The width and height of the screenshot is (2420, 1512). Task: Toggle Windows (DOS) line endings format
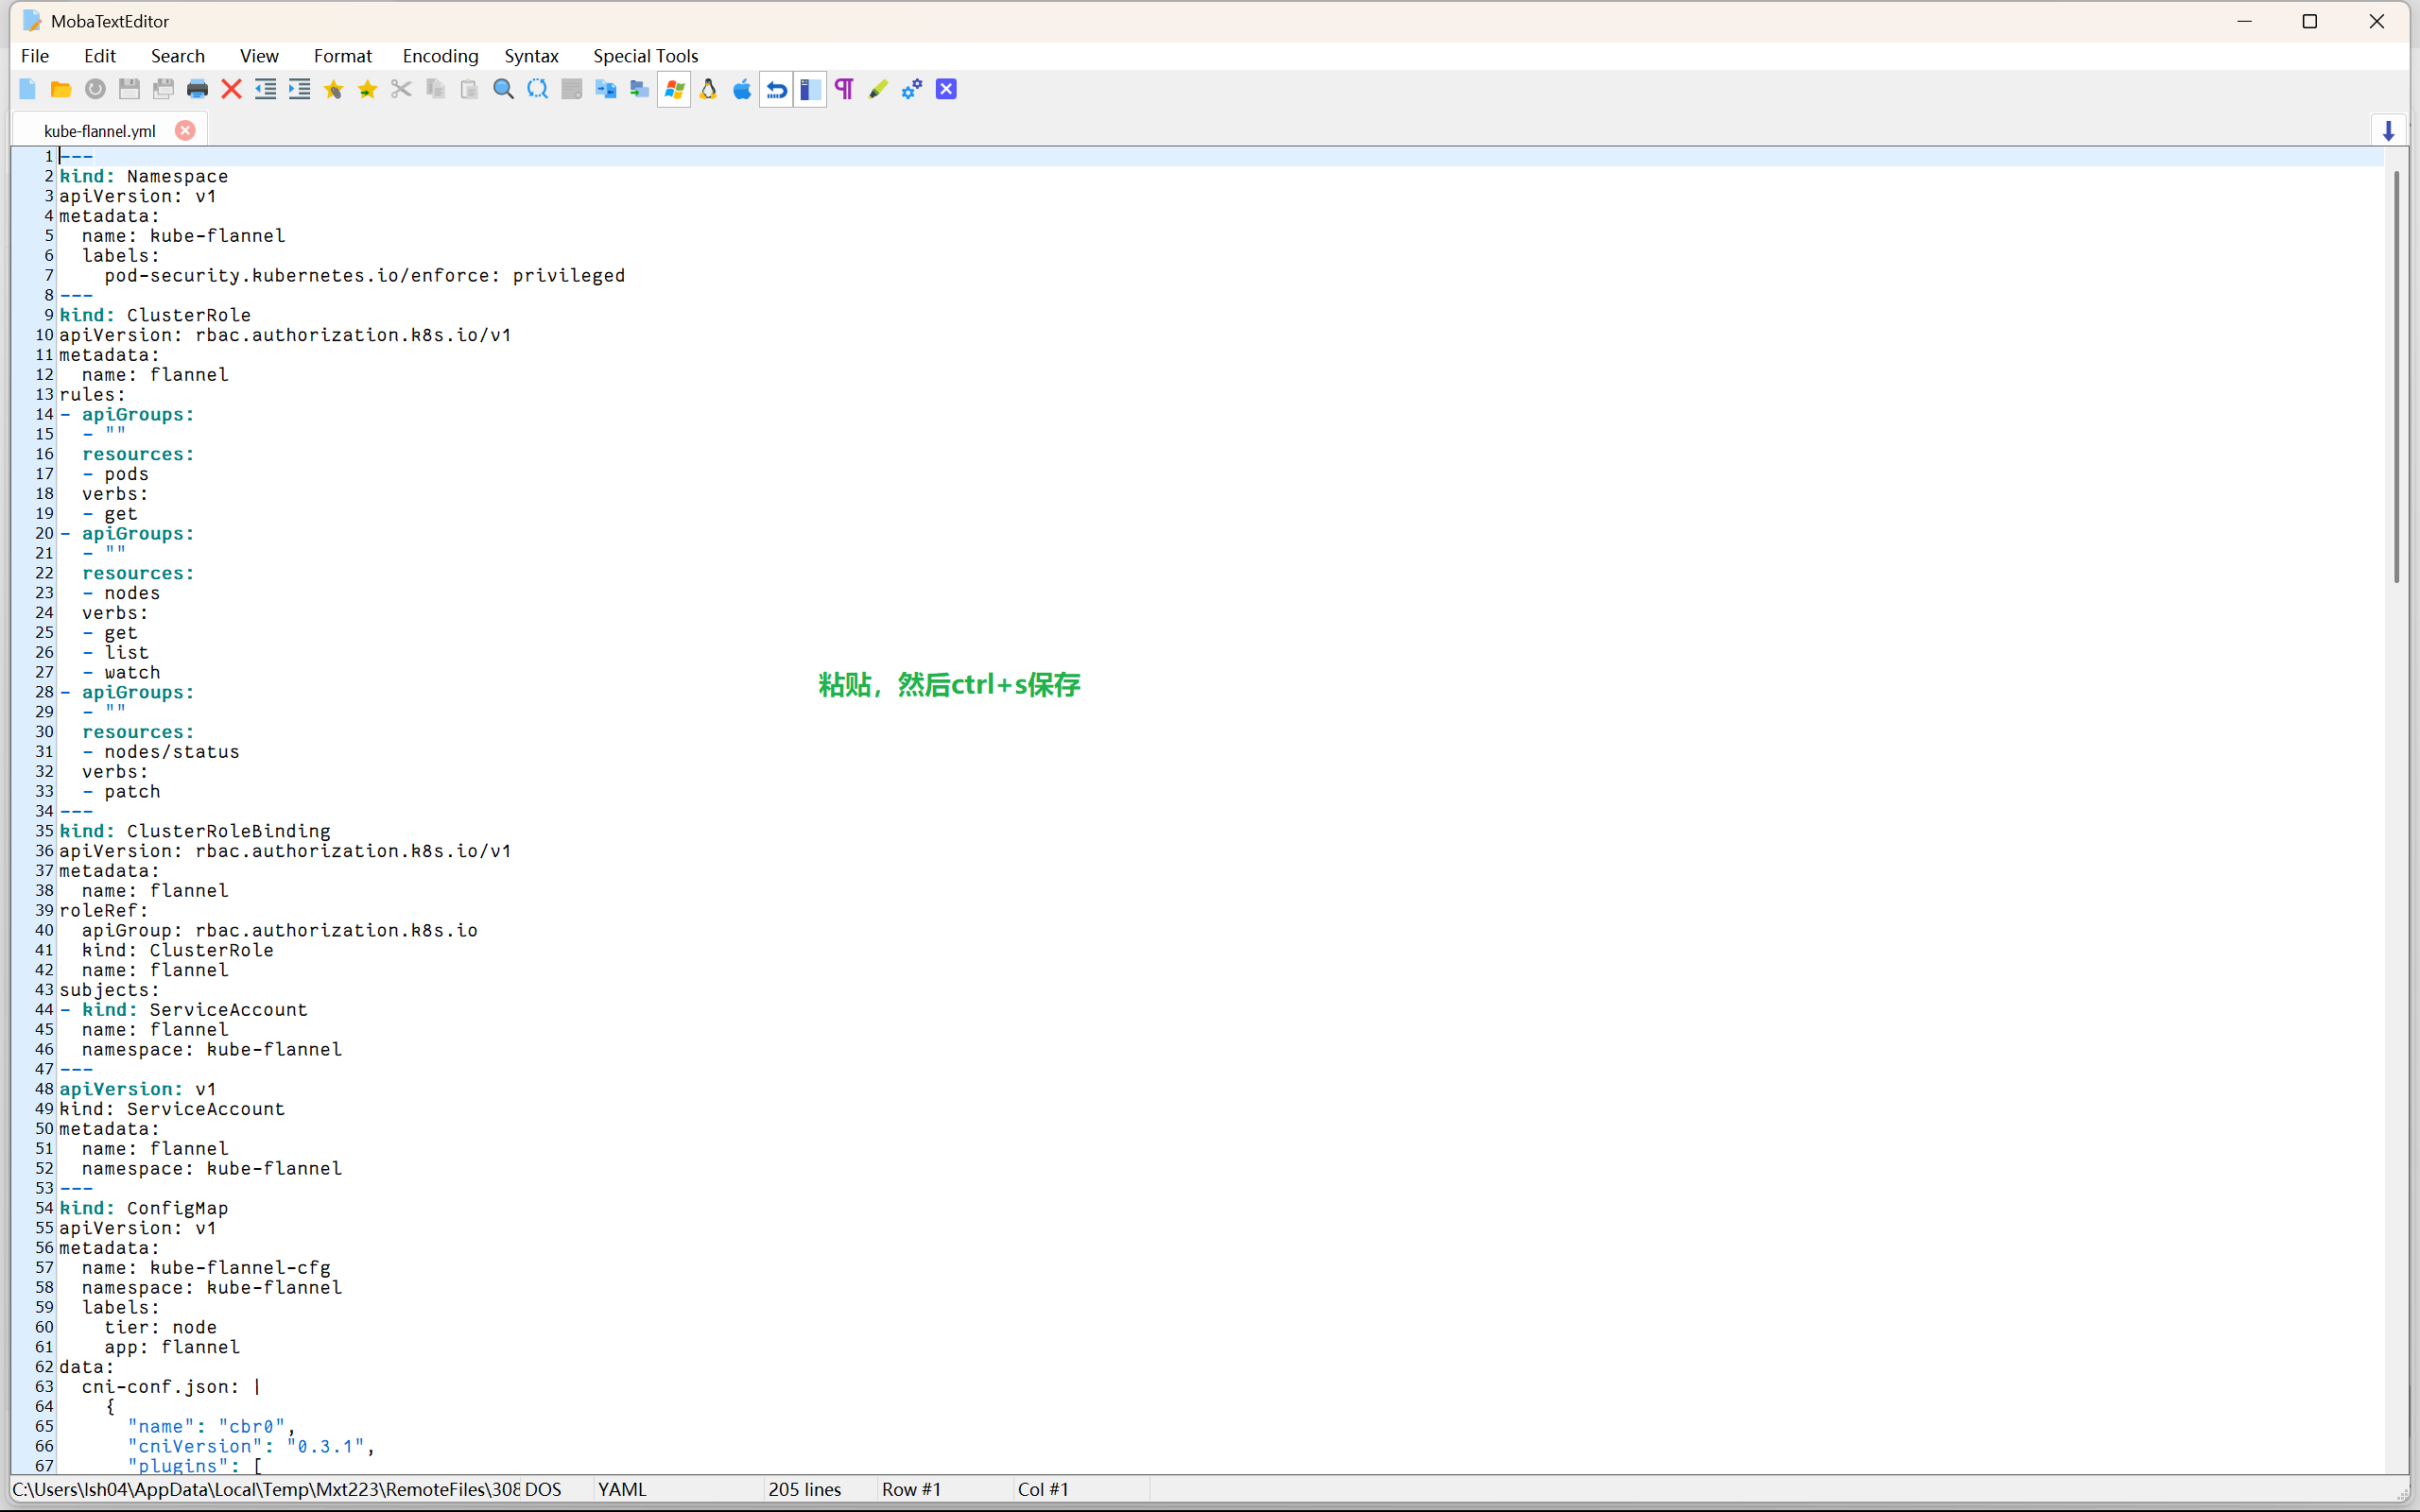[674, 89]
